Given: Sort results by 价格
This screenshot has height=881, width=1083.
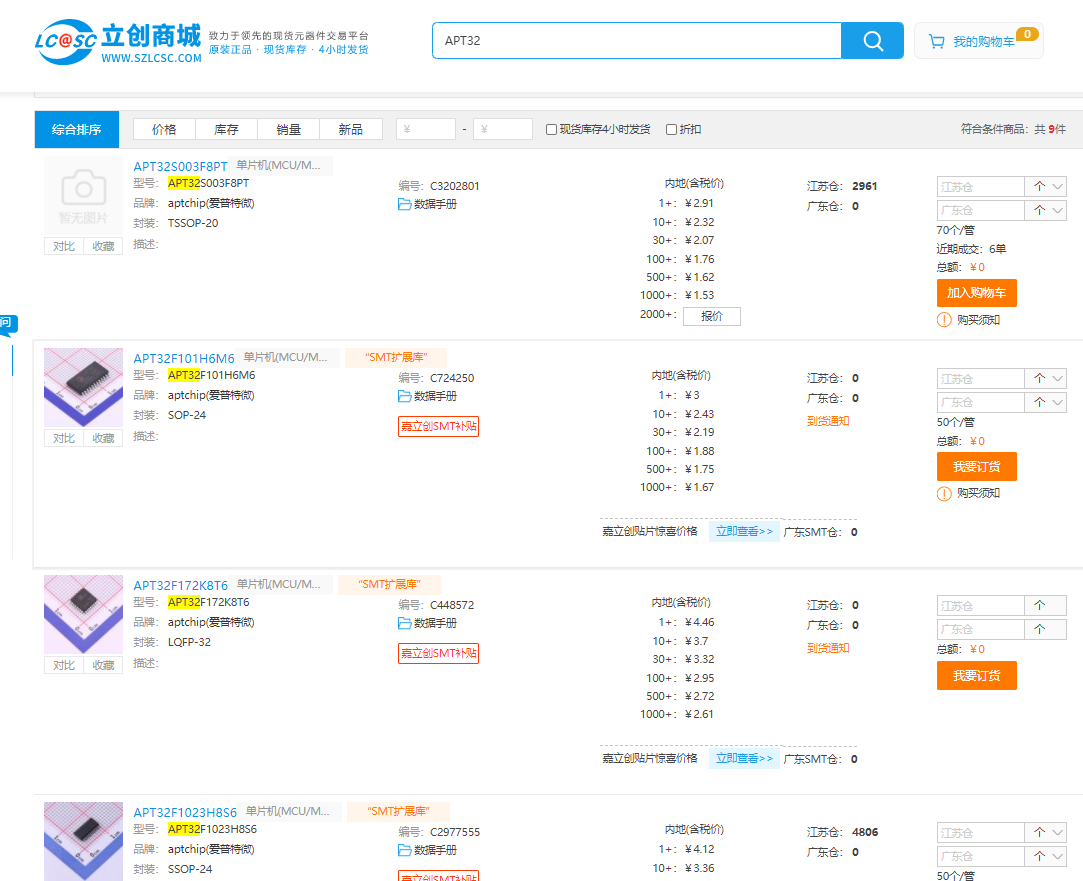Looking at the screenshot, I should coord(164,129).
